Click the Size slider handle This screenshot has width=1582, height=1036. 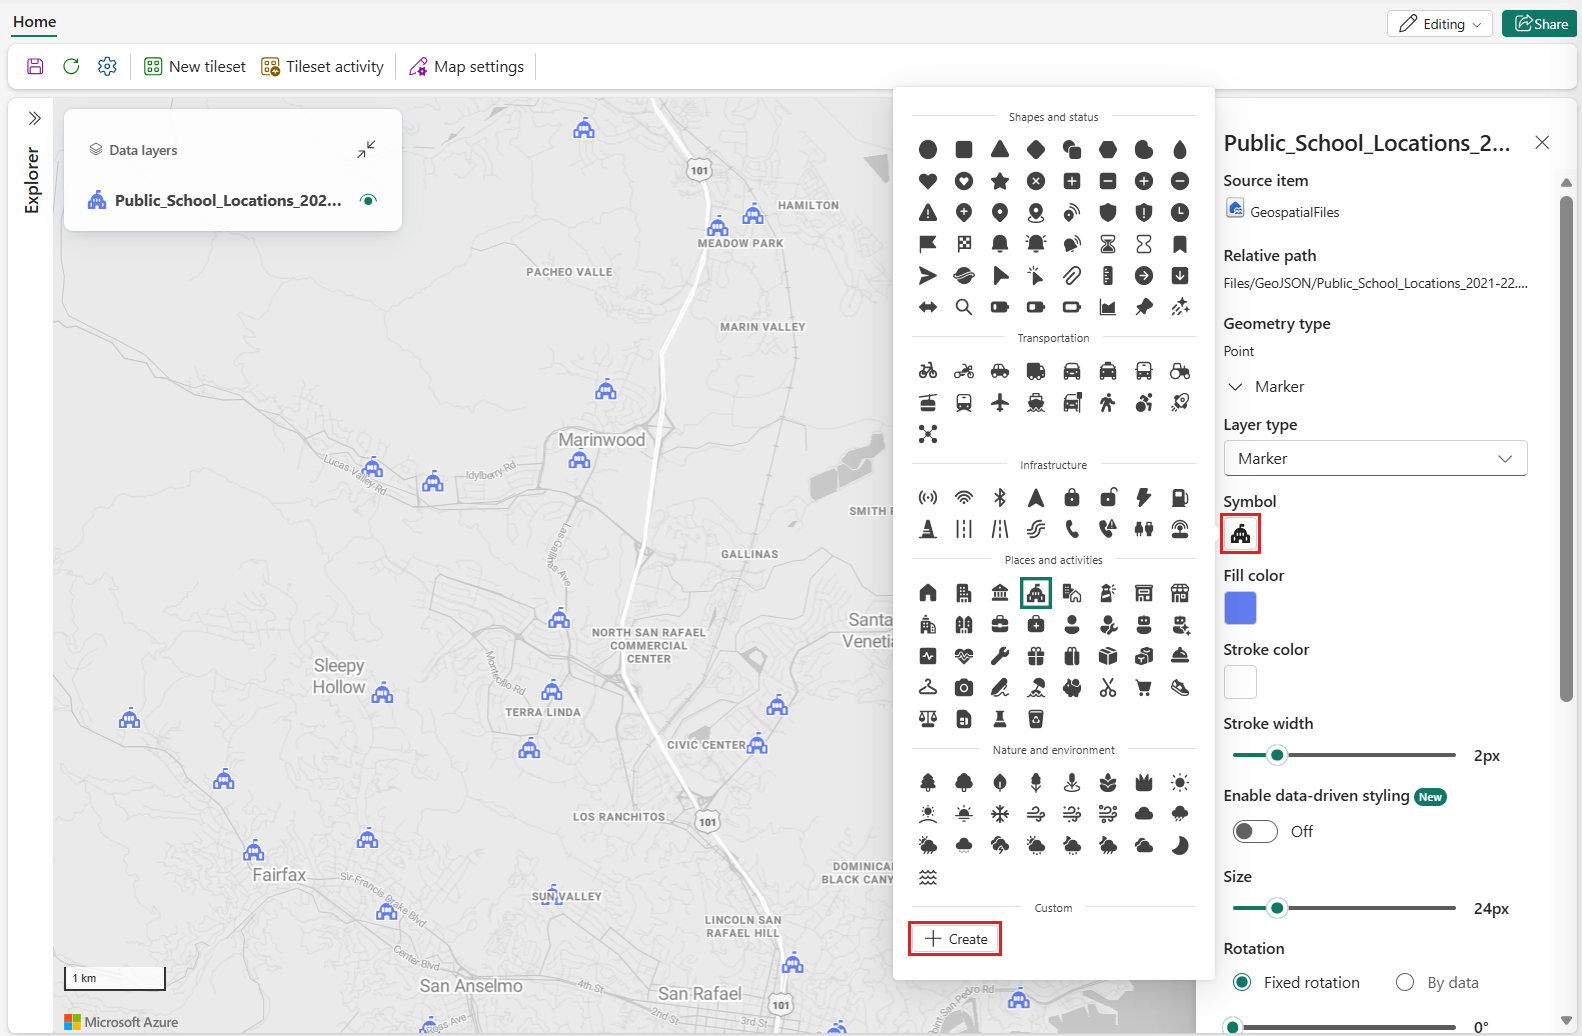pos(1277,908)
